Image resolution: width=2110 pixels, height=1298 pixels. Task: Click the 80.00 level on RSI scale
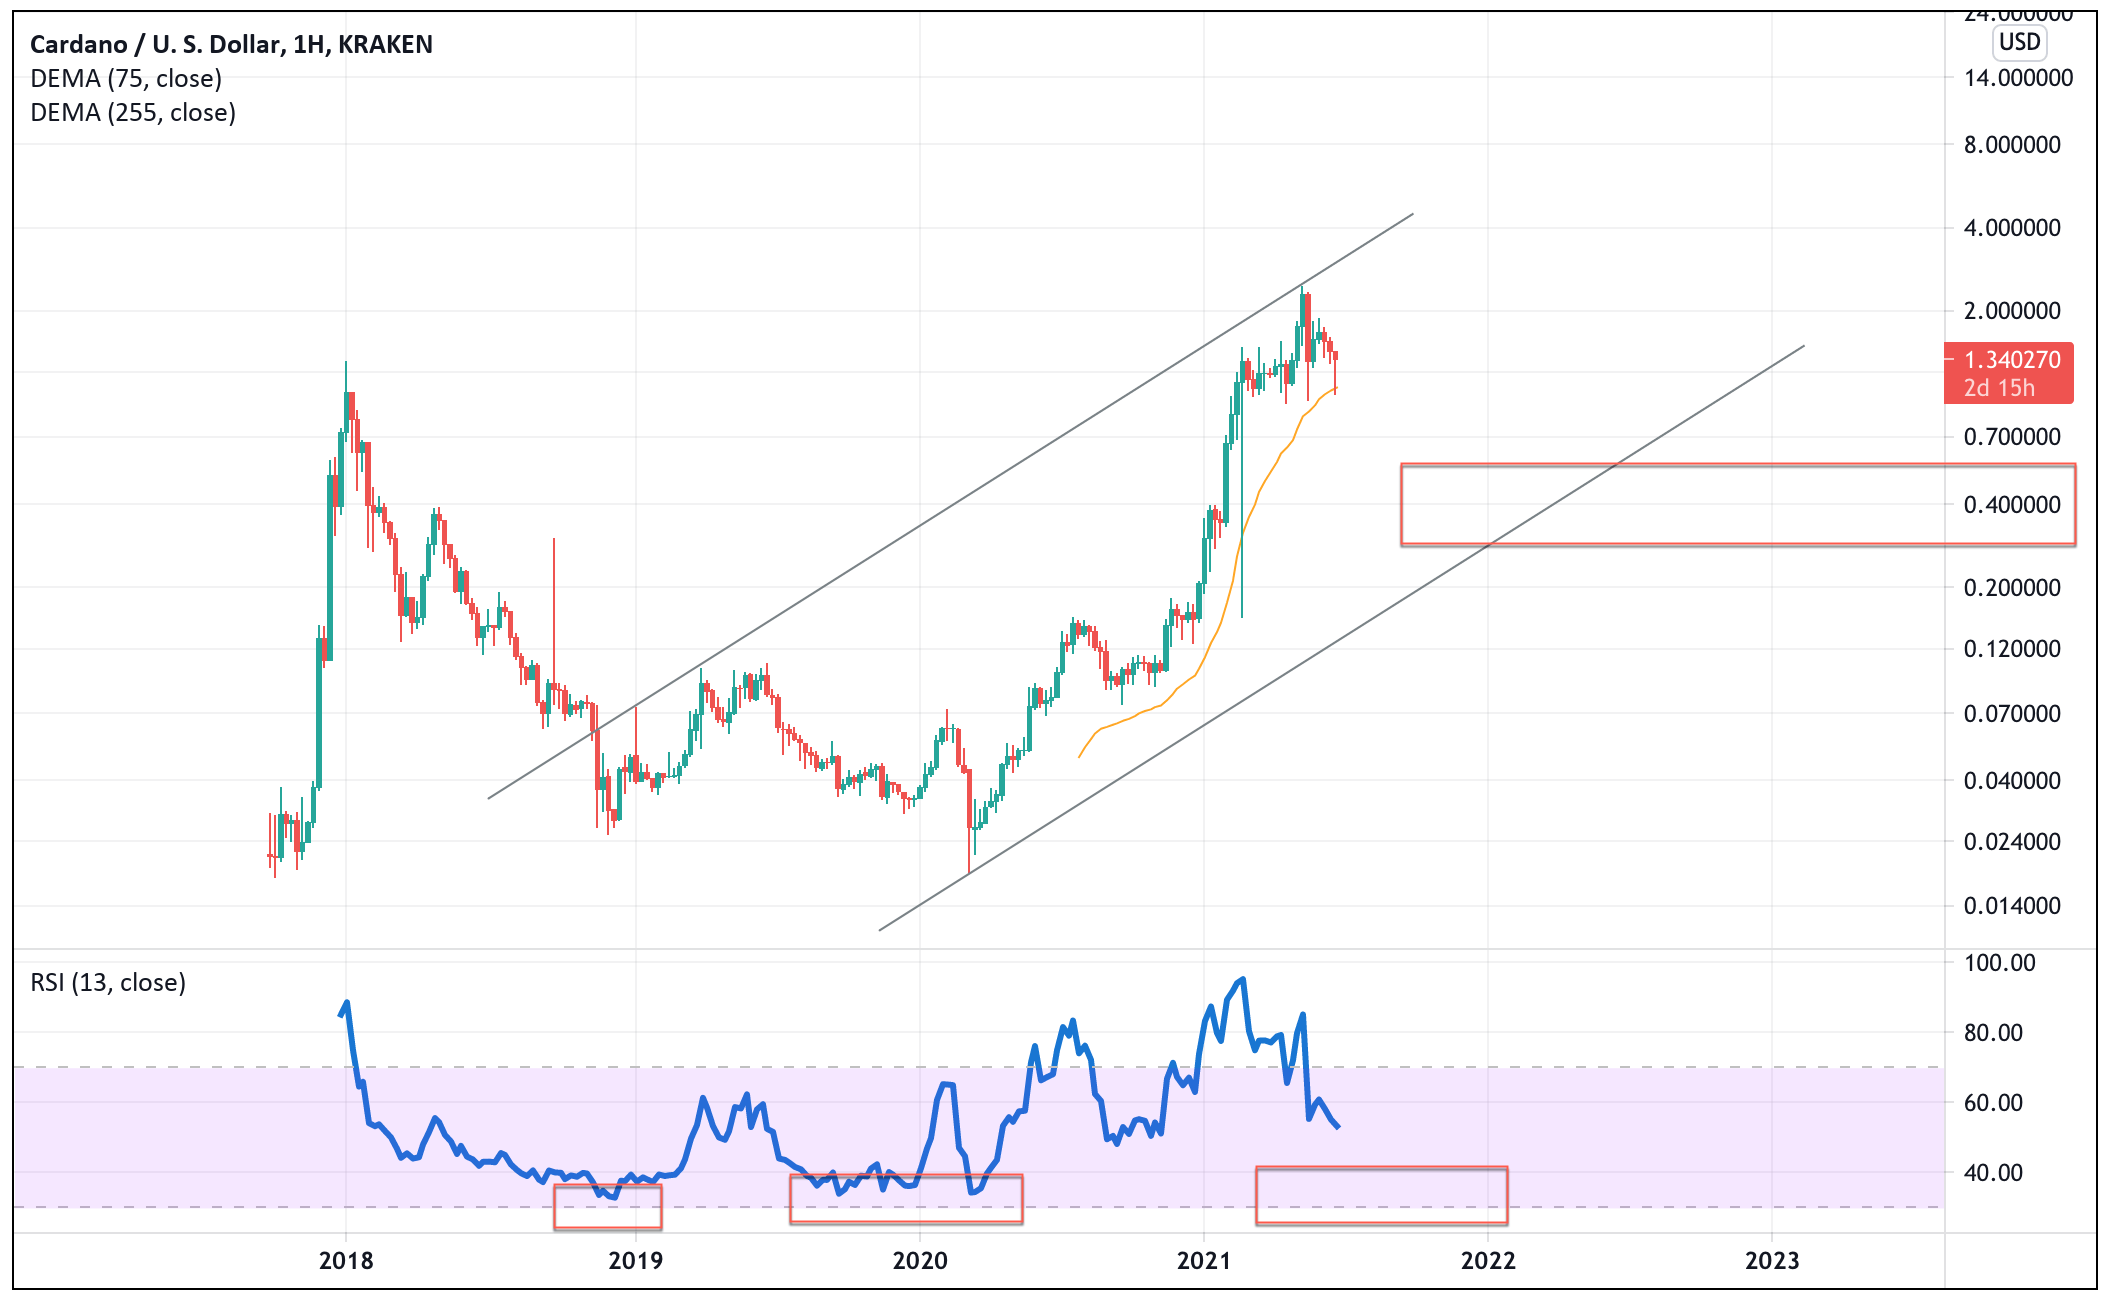(x=1992, y=1032)
